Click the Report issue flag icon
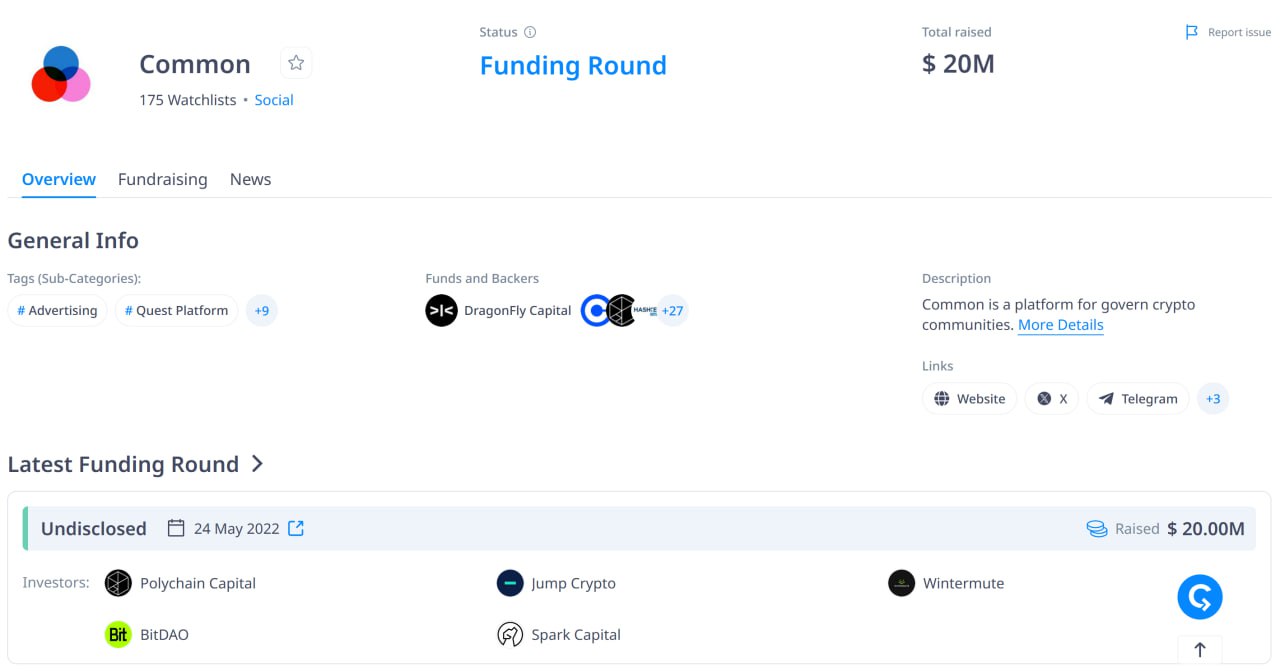The height and width of the screenshot is (671, 1280). (x=1191, y=32)
